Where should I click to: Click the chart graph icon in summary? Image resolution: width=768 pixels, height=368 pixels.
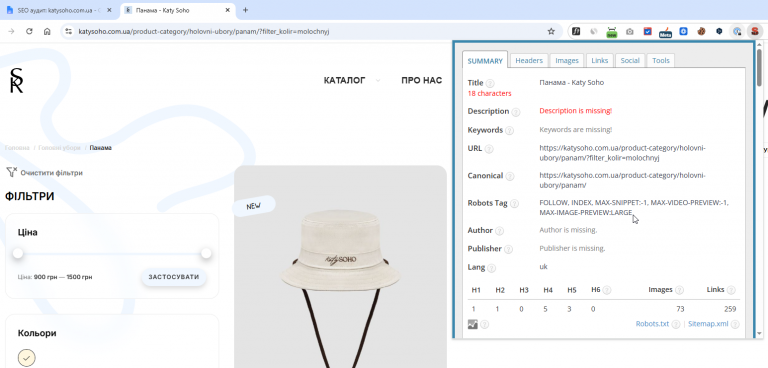[473, 324]
